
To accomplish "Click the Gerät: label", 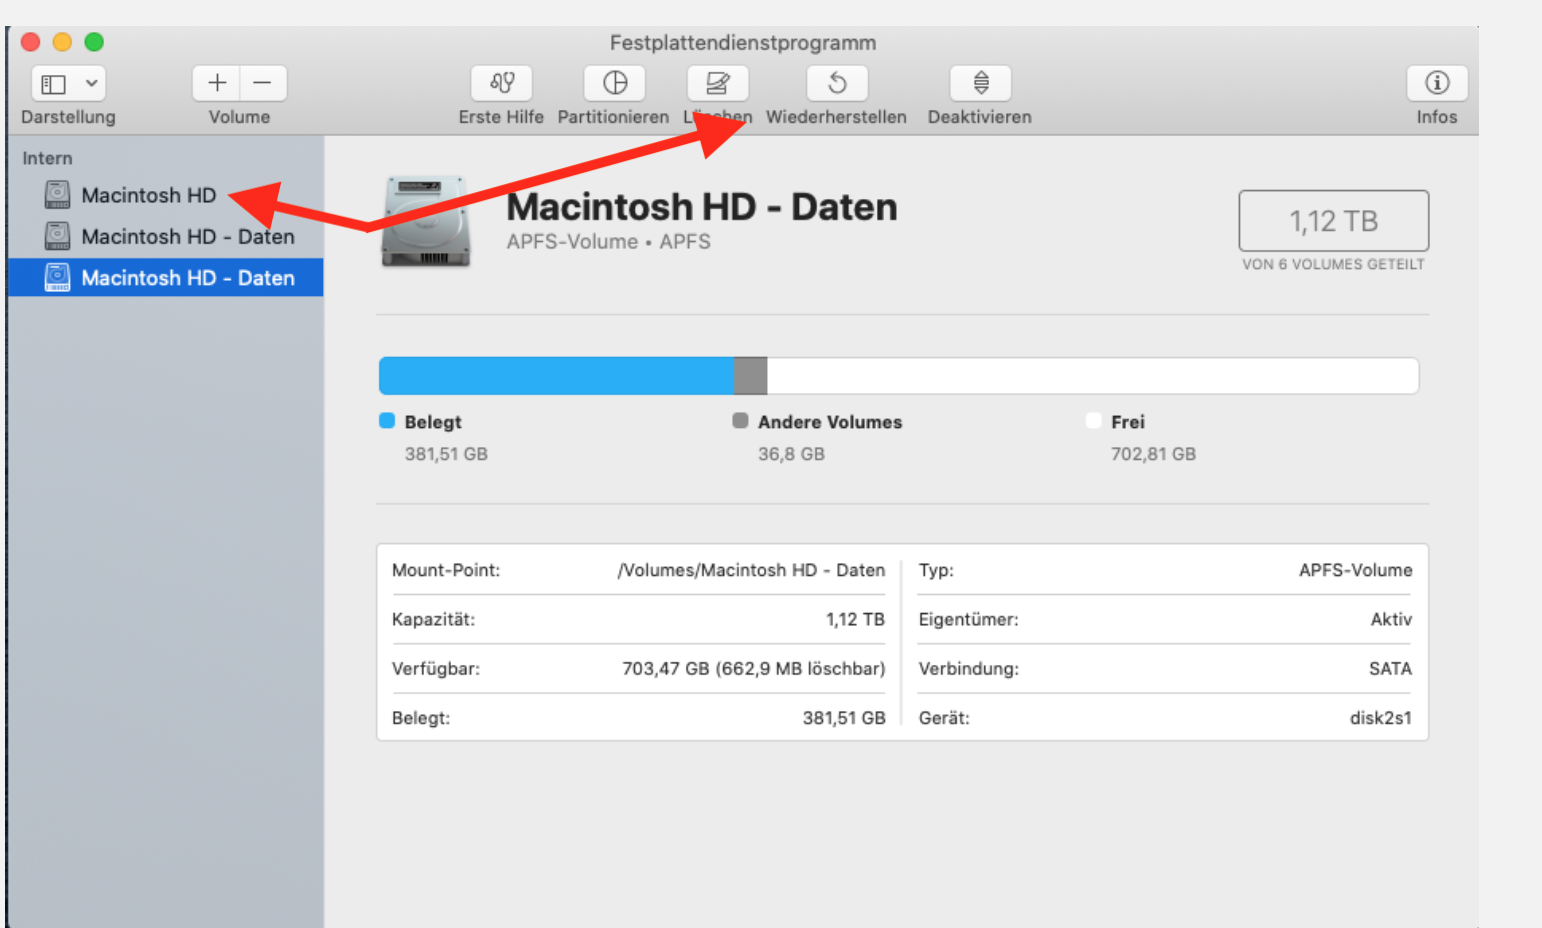I will click(944, 718).
